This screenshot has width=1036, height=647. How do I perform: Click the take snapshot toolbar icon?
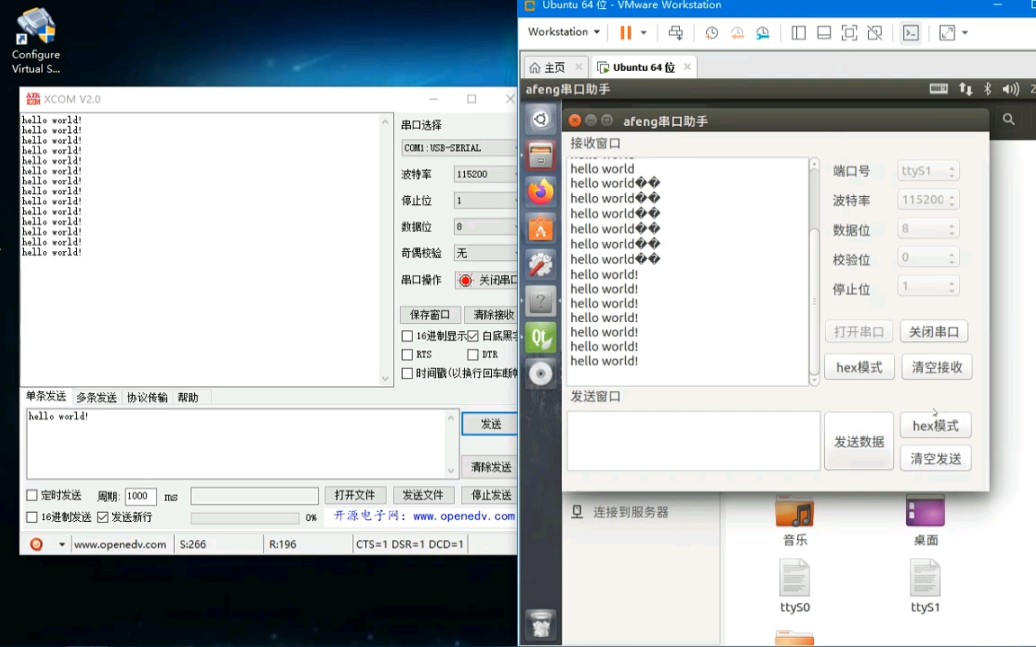click(713, 33)
